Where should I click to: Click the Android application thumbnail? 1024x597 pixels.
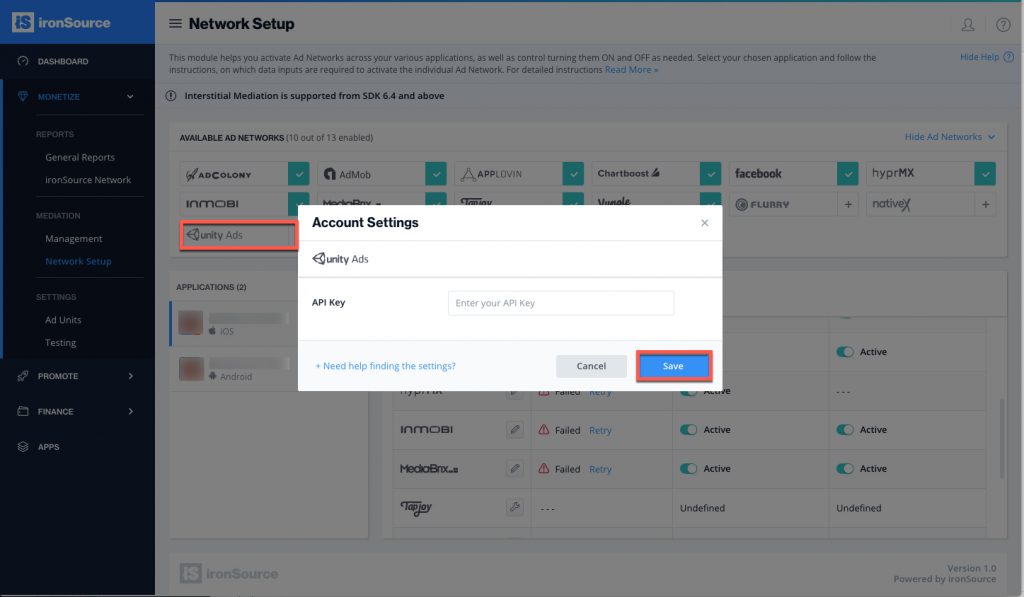190,368
